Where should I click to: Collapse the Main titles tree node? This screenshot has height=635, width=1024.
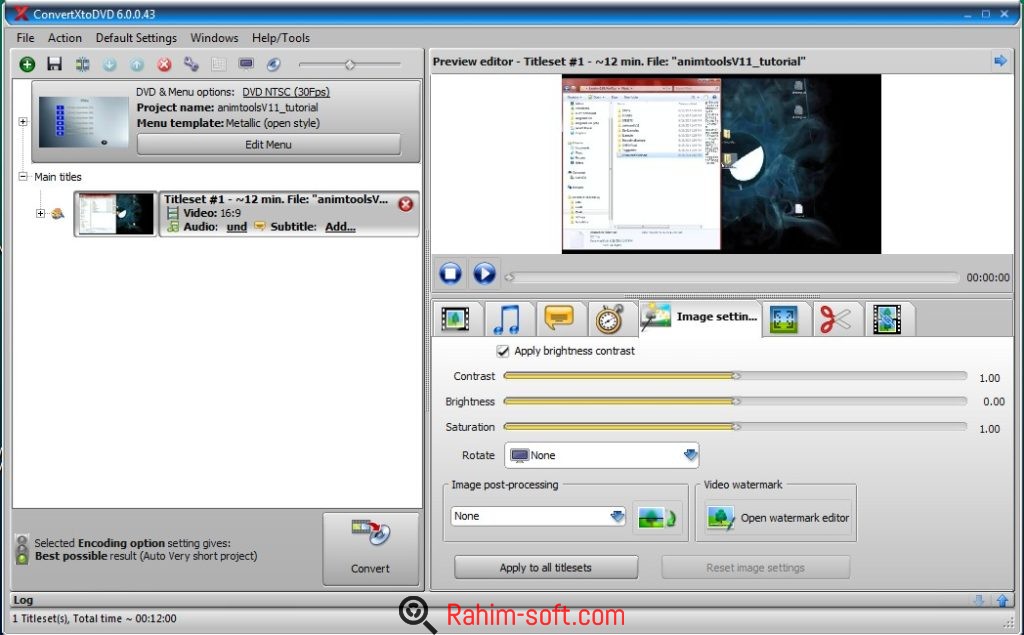point(23,176)
